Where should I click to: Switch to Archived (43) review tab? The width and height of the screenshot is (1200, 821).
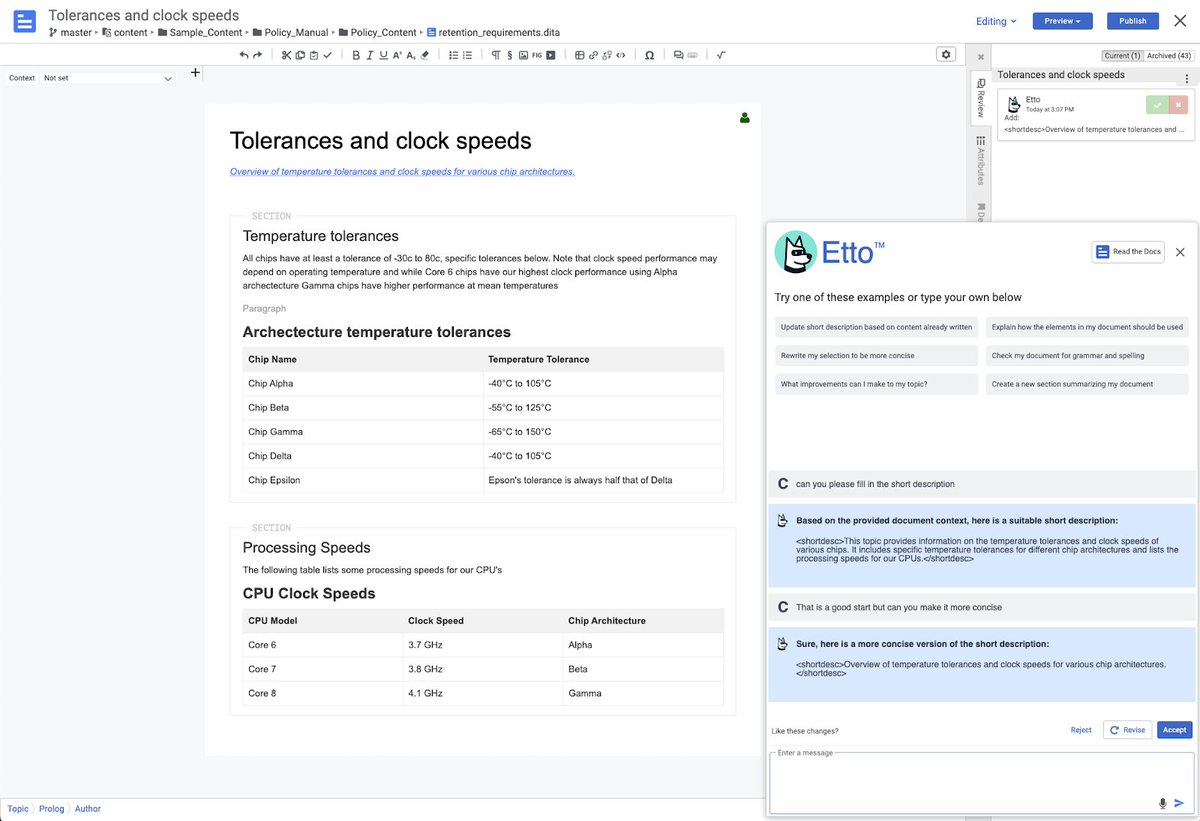(x=1169, y=56)
